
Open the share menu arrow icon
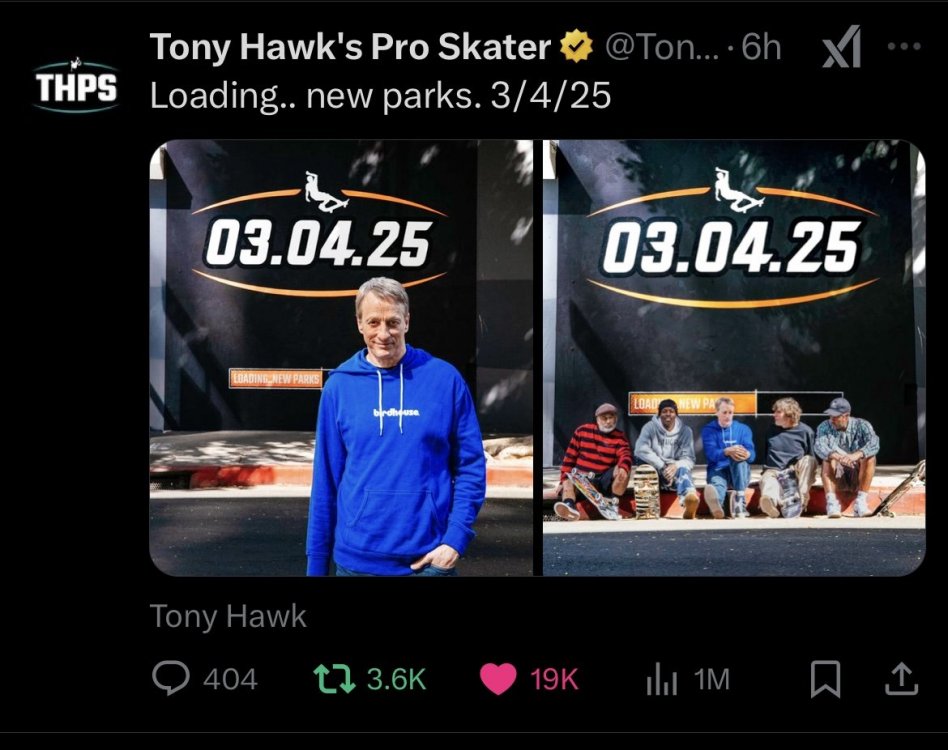pyautogui.click(x=901, y=680)
